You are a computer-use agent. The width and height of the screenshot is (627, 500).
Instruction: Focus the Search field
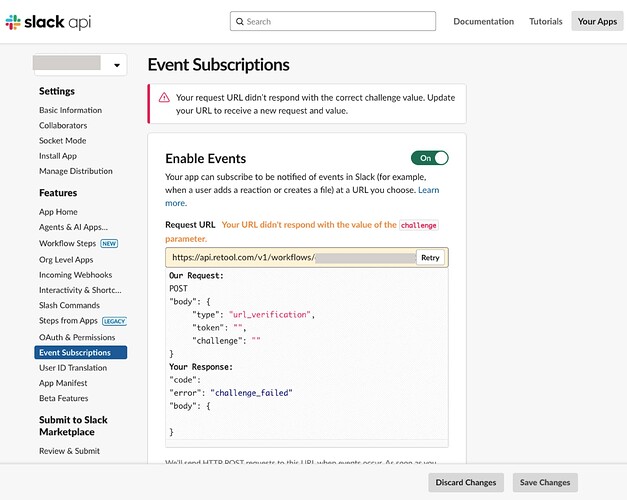pyautogui.click(x=333, y=21)
